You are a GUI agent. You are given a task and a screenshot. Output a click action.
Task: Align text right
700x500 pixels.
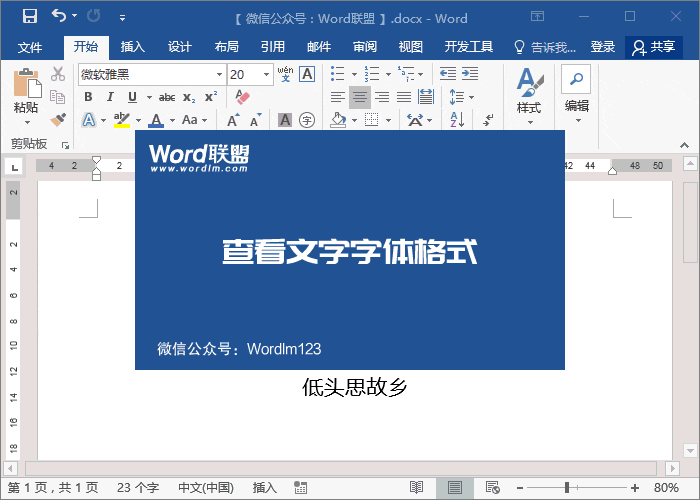pos(382,97)
